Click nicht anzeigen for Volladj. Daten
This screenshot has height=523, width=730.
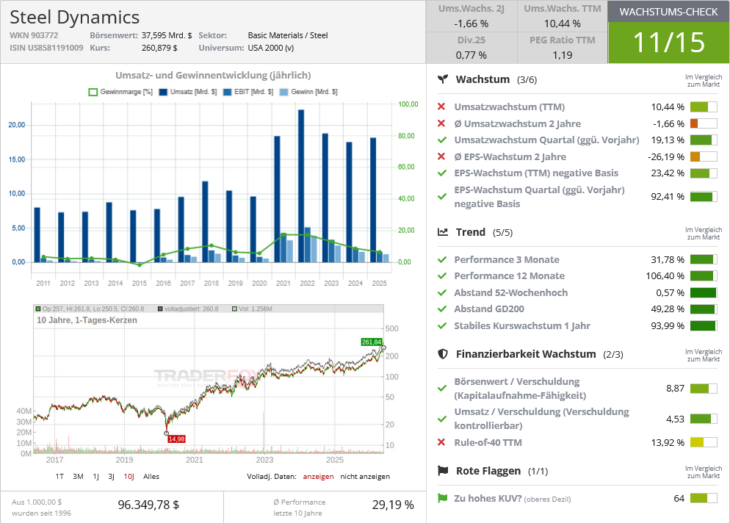(x=365, y=476)
